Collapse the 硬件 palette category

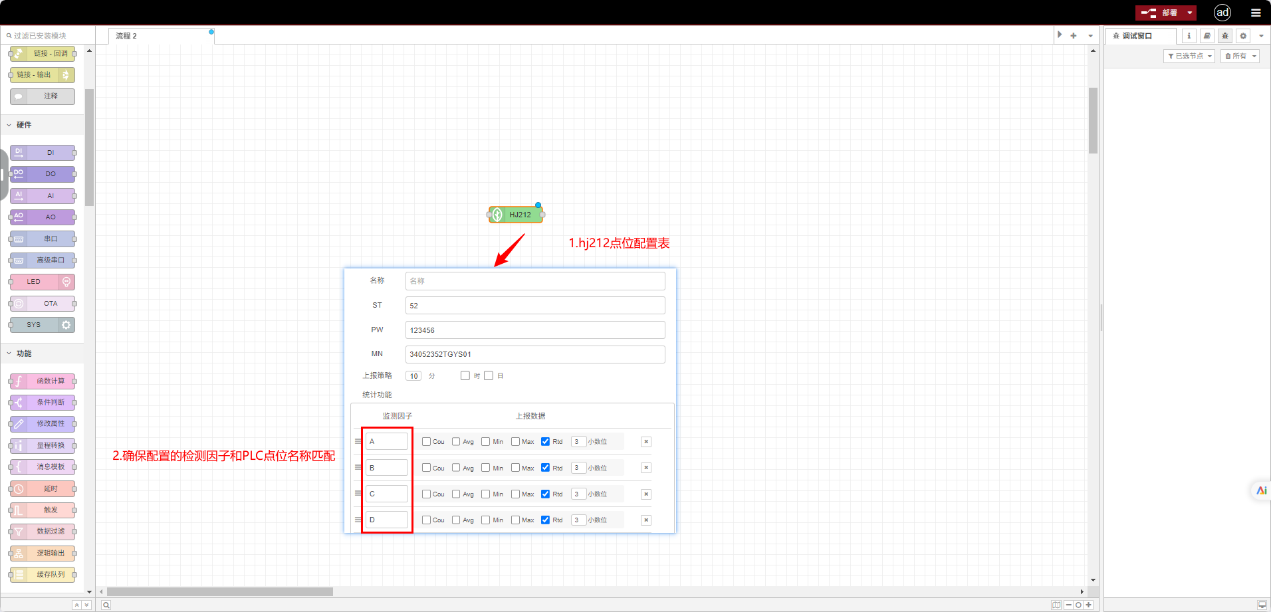click(10, 125)
